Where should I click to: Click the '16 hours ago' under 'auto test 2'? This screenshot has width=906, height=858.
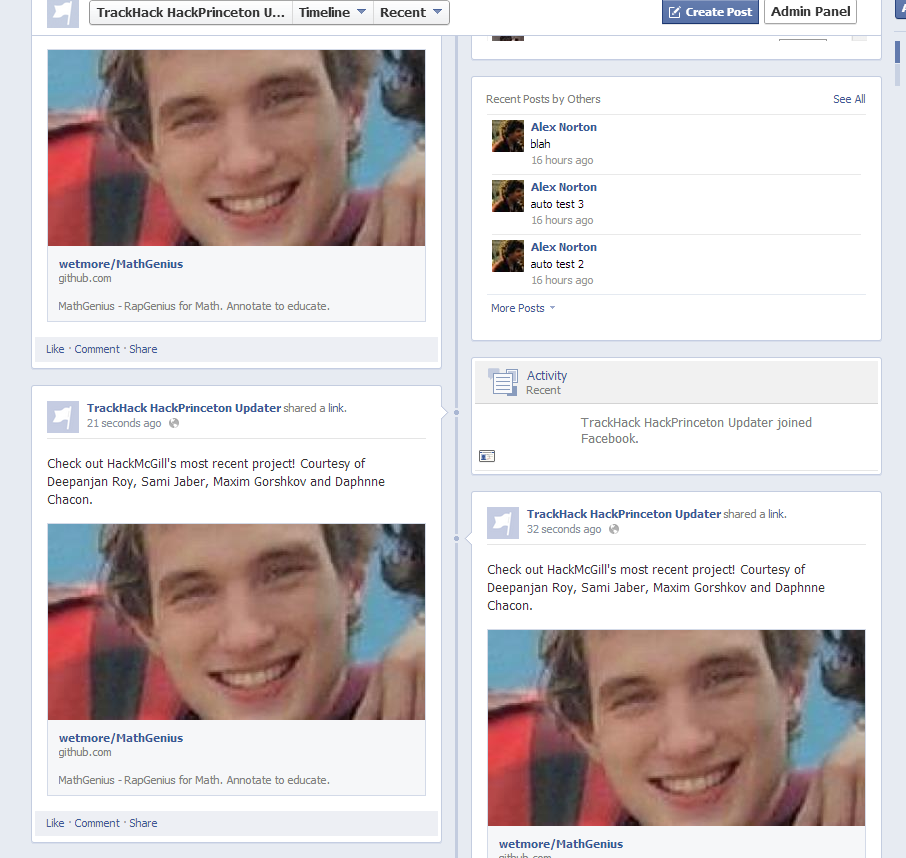click(x=562, y=281)
